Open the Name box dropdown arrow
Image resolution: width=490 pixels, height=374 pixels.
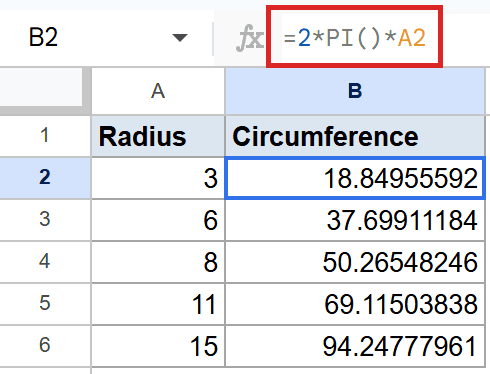click(x=180, y=38)
